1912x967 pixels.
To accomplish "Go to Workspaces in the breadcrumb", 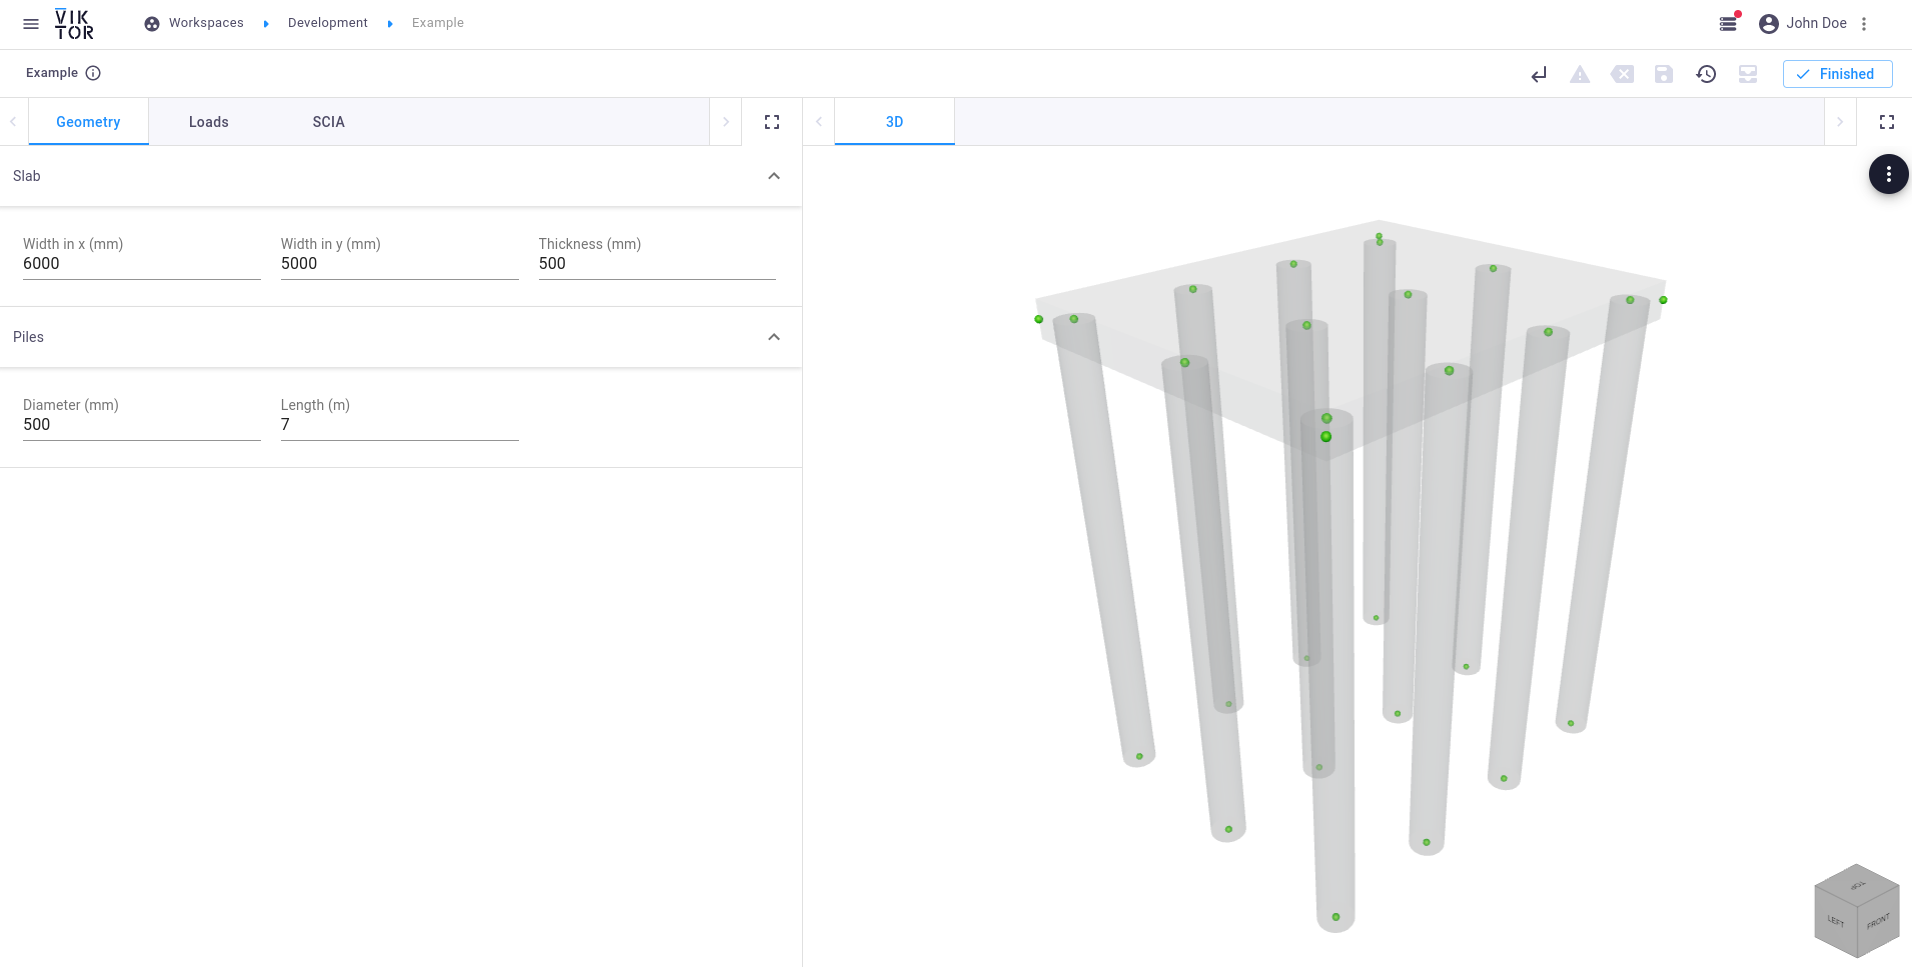I will coord(205,23).
